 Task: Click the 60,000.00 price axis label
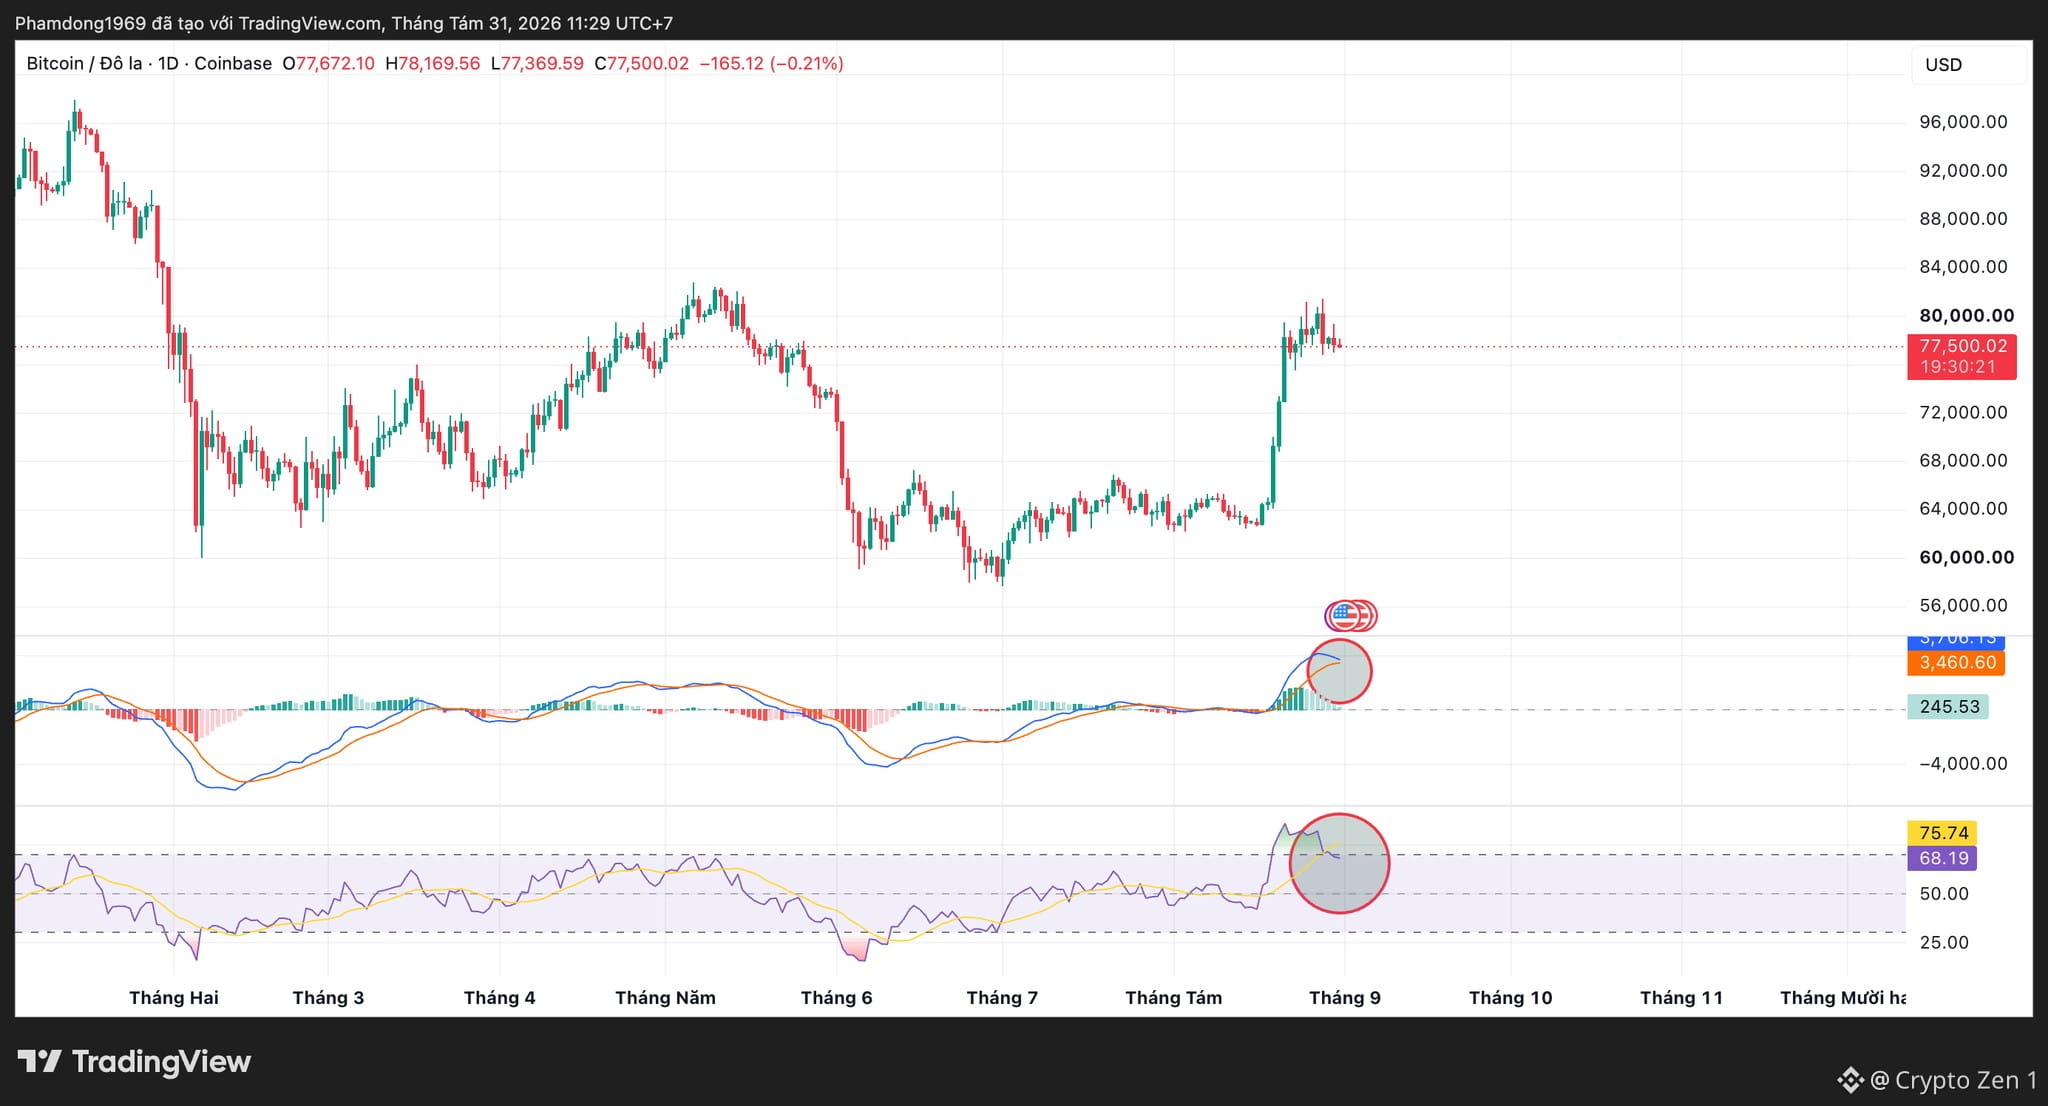coord(1966,557)
